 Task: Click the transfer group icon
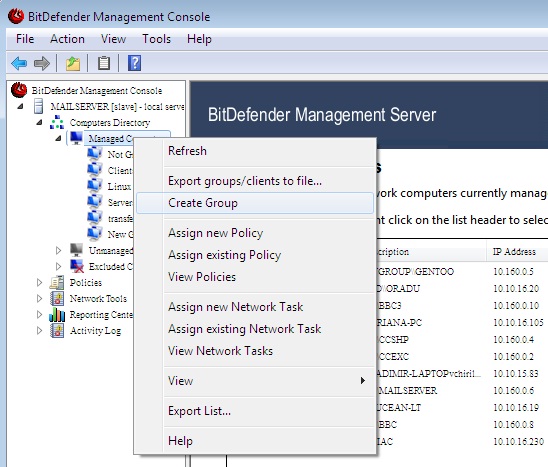pos(95,218)
